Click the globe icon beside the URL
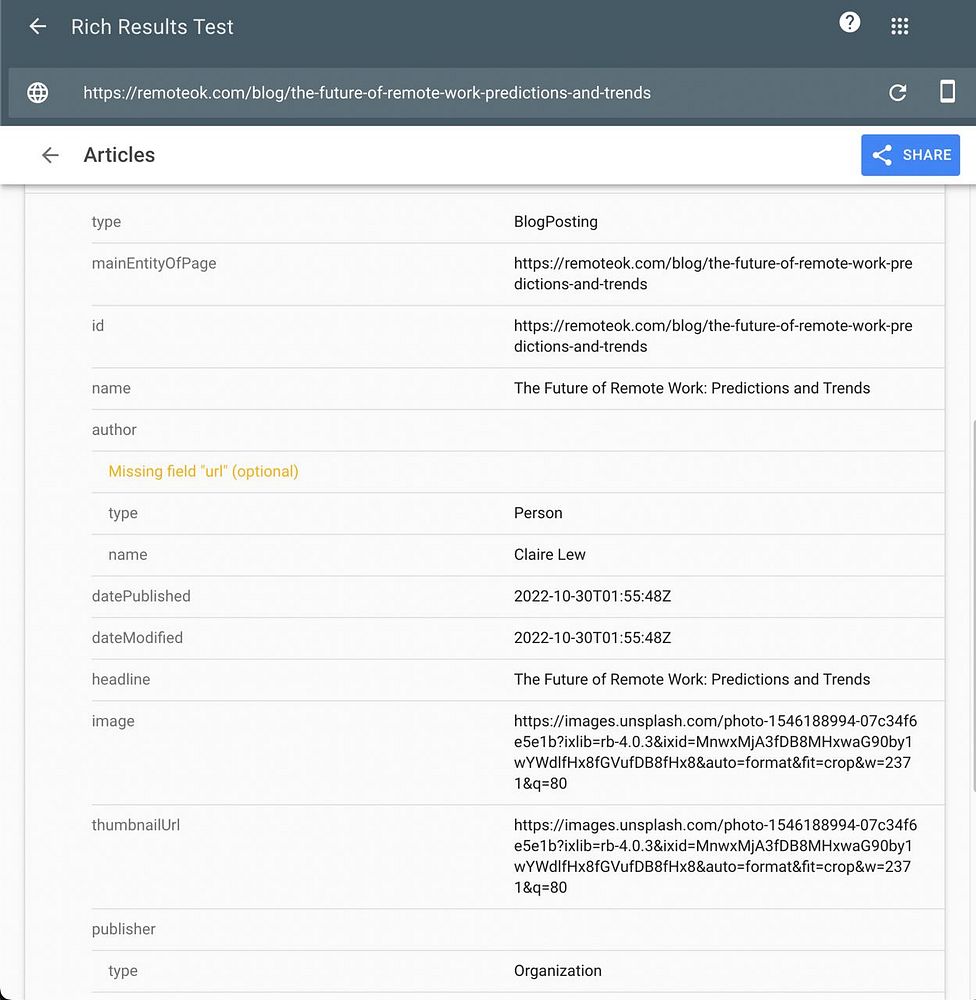The height and width of the screenshot is (1000, 976). click(x=38, y=93)
